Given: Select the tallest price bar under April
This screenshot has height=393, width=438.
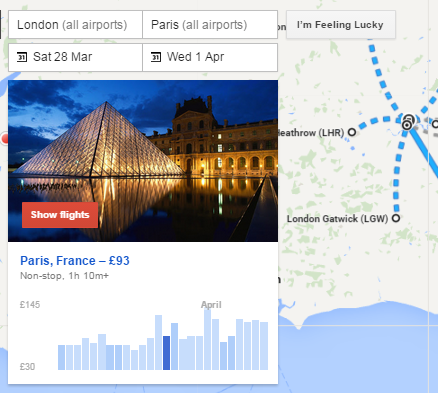Looking at the screenshot, I should (207, 340).
